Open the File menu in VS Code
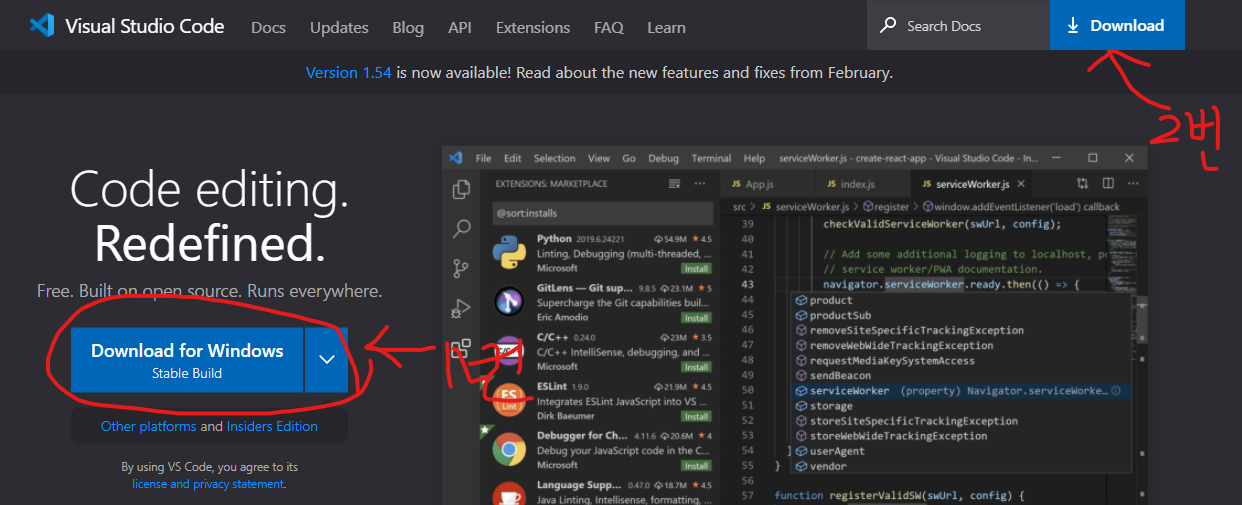 484,158
